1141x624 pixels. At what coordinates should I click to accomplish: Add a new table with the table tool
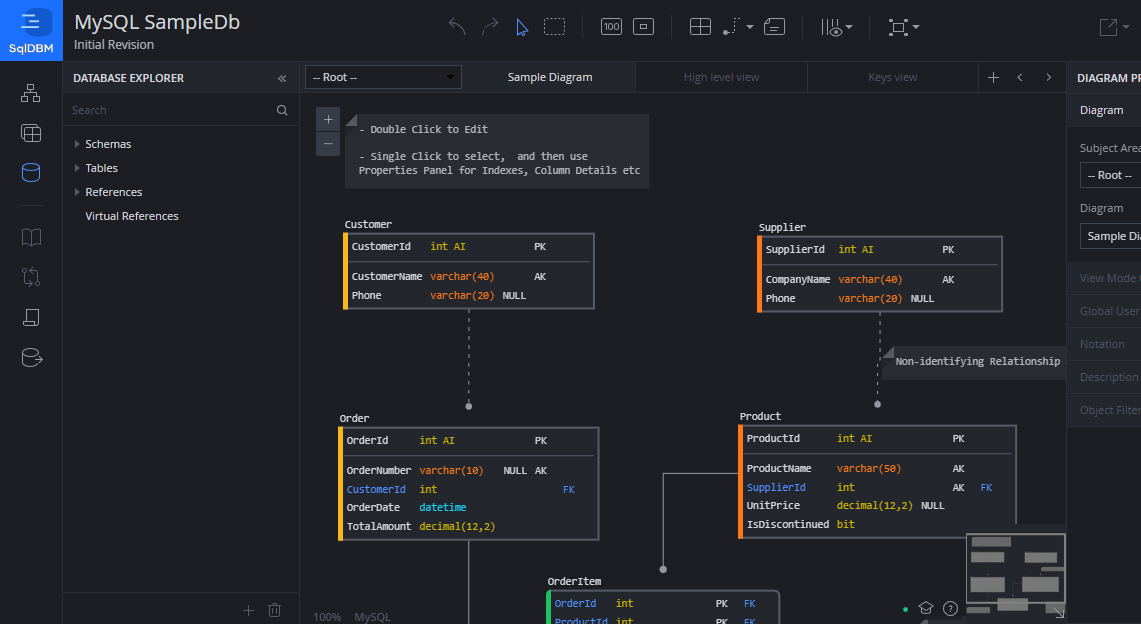click(700, 27)
